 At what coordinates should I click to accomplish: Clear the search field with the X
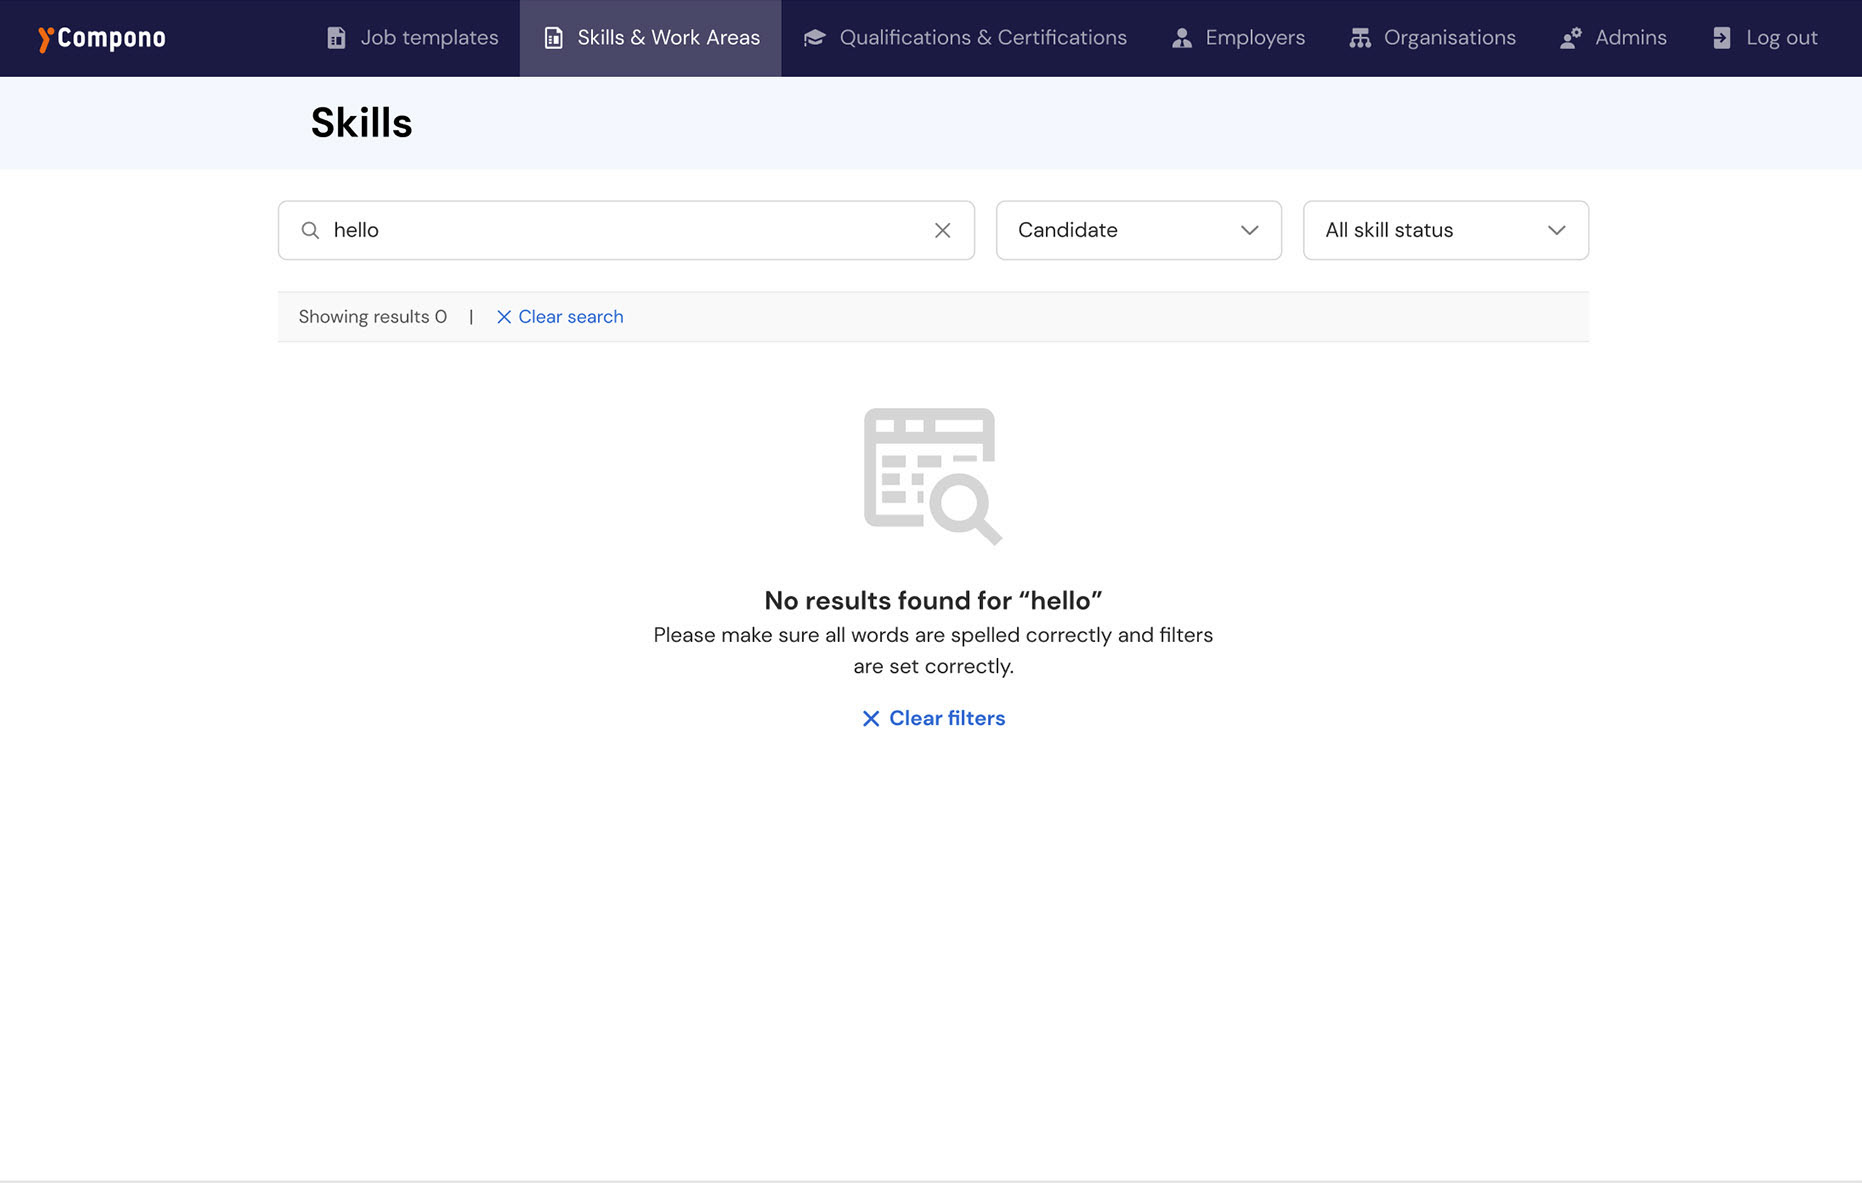942,230
